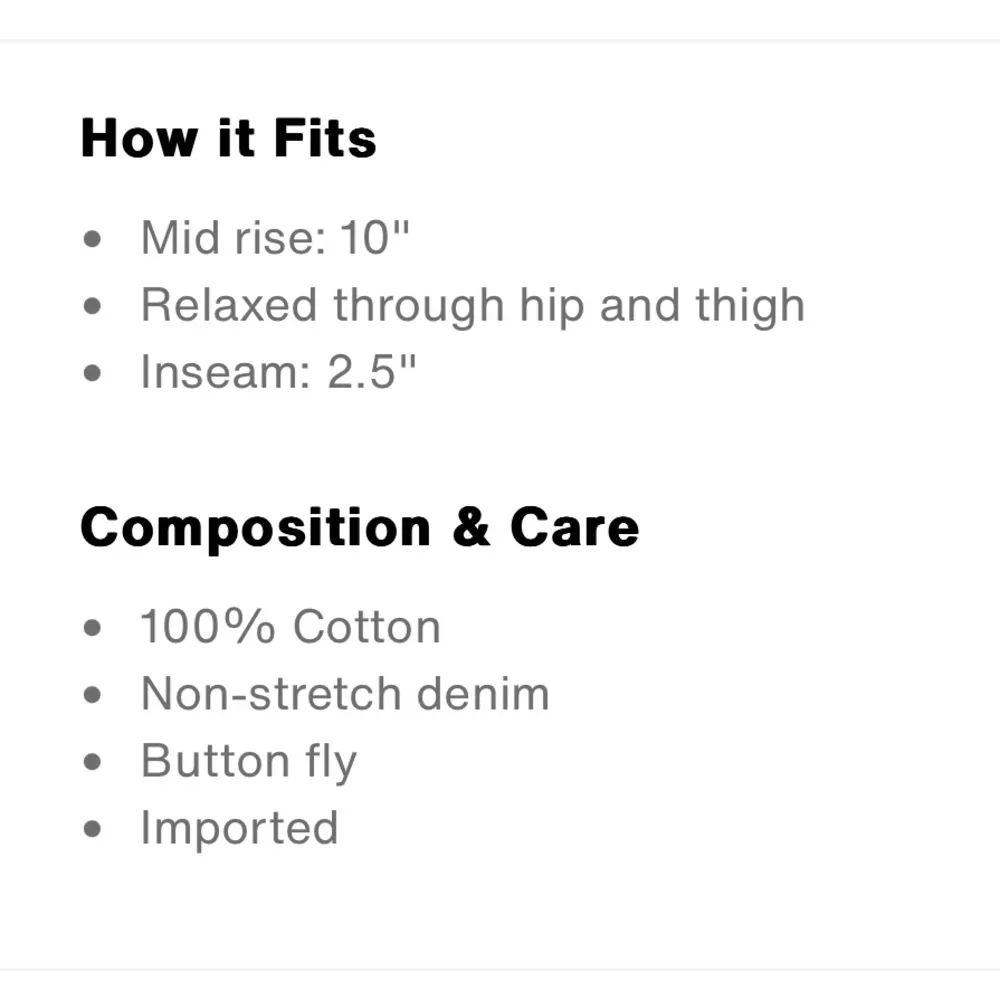
Task: Click the "Inseam: 2.5"" list item
Action: [x=277, y=372]
